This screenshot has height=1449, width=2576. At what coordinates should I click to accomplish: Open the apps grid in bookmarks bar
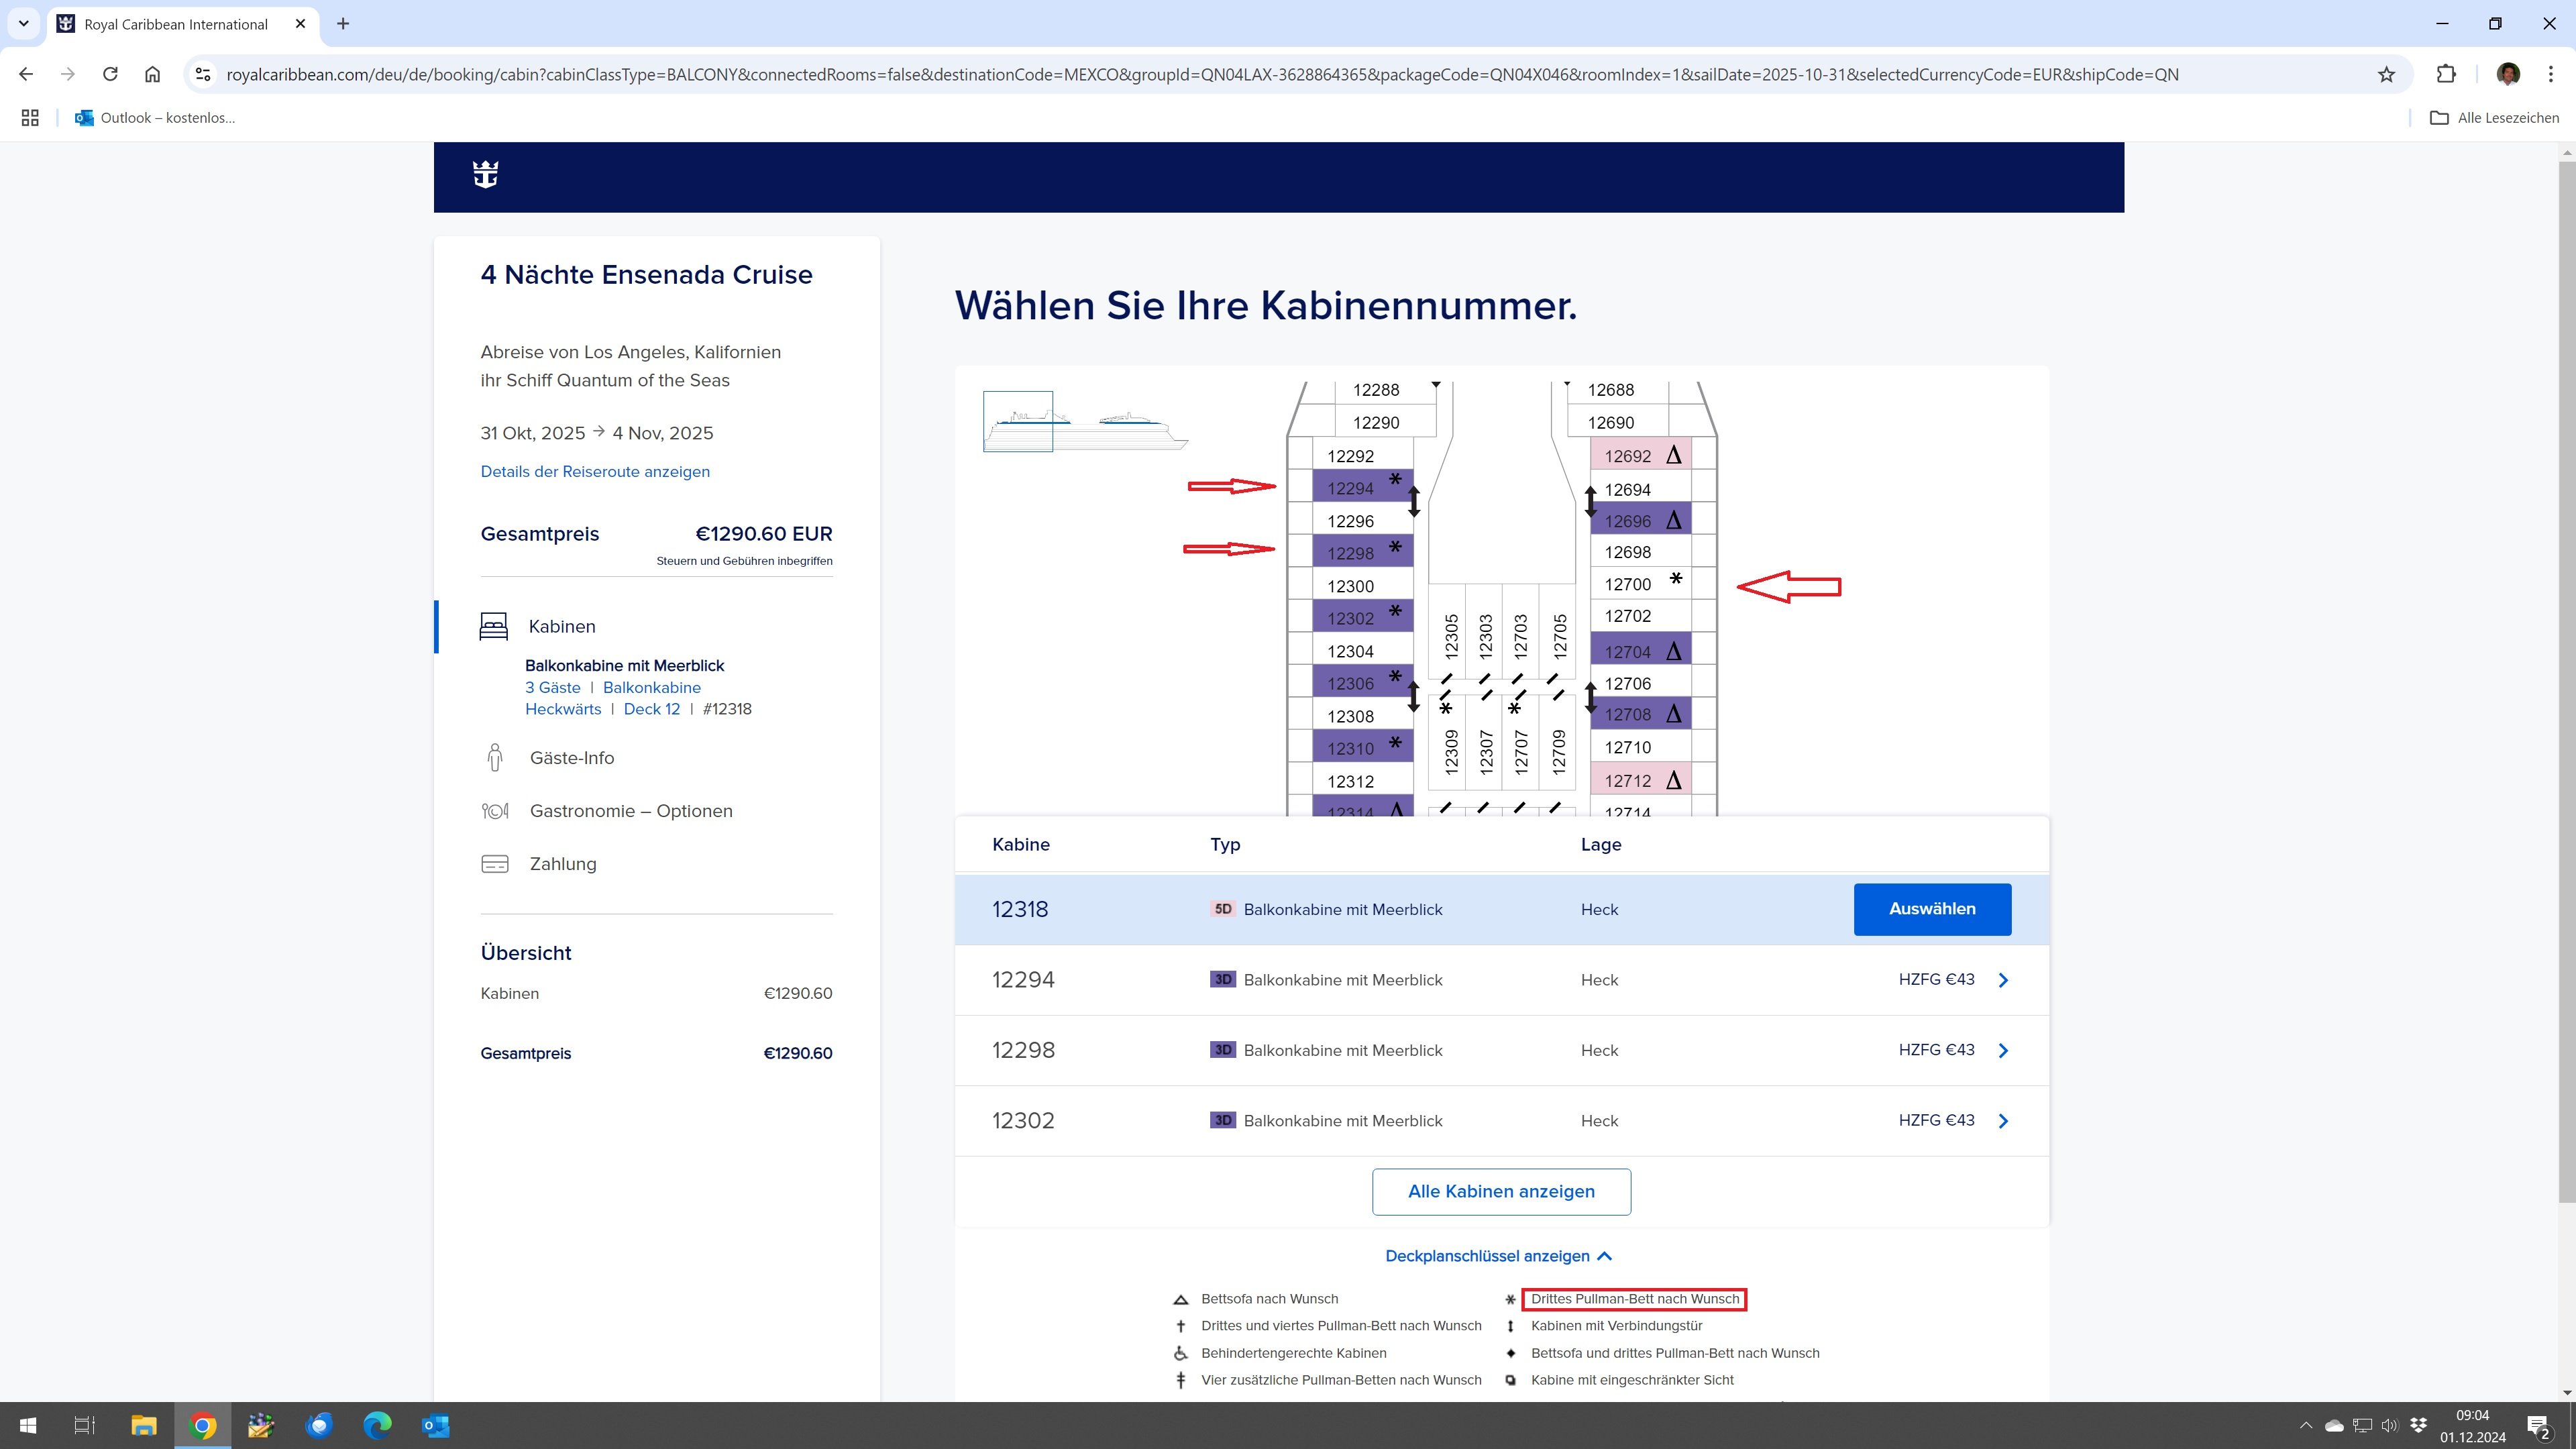tap(30, 118)
